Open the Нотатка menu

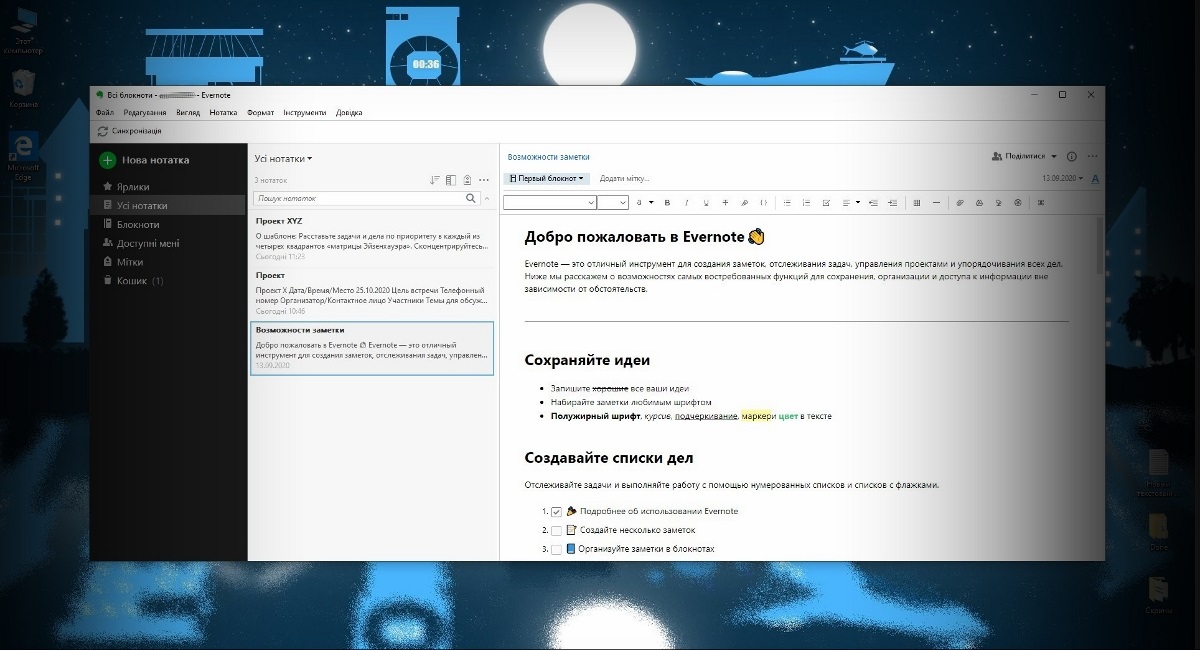click(223, 113)
